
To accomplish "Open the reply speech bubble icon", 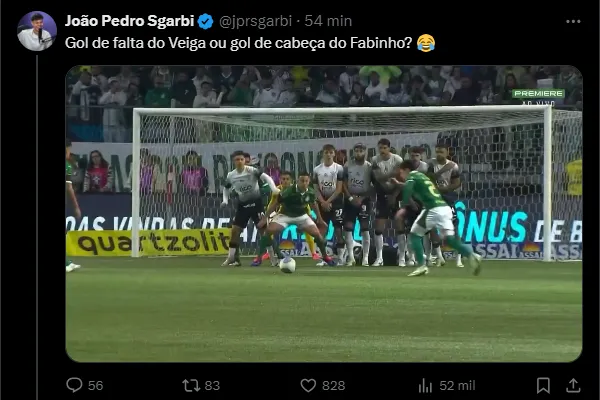I will click(74, 385).
